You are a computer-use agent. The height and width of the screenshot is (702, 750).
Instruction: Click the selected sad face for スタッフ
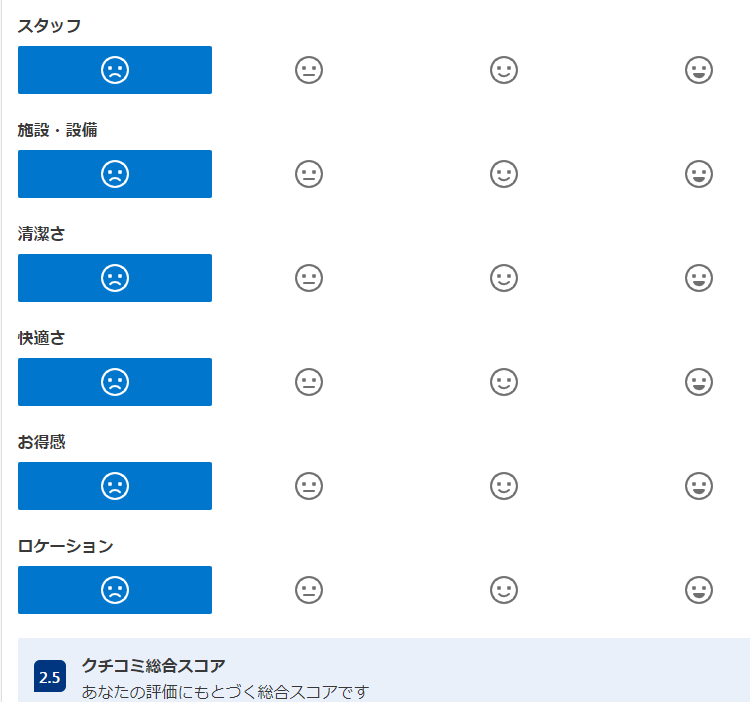(115, 70)
